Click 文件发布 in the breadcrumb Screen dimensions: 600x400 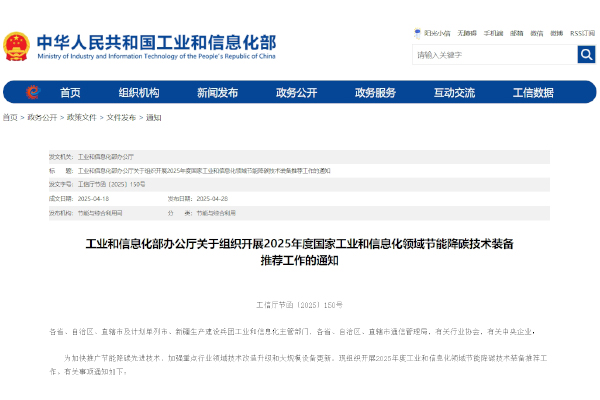coord(120,117)
